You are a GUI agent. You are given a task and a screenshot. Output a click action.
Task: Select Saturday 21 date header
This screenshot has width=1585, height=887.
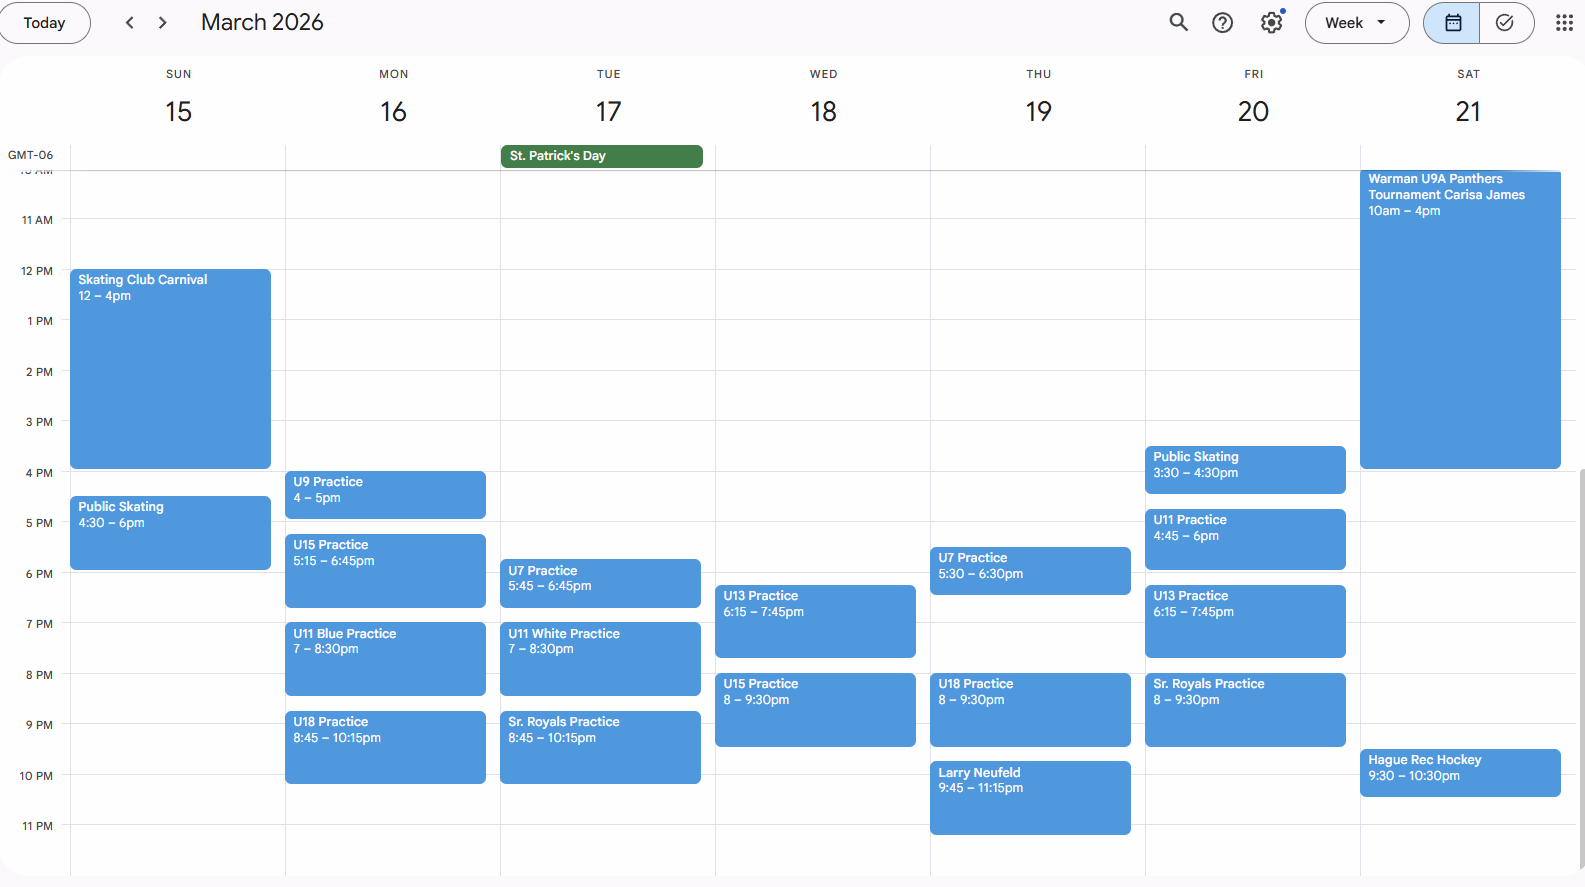click(x=1467, y=111)
